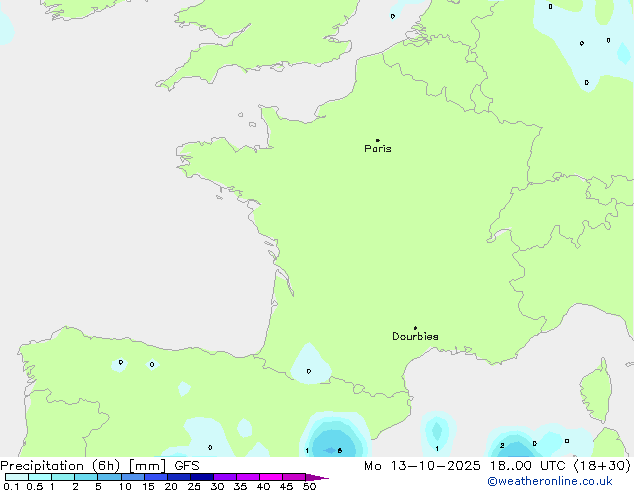Click the '6' precipitation value on the map
The width and height of the screenshot is (634, 490).
click(x=340, y=450)
